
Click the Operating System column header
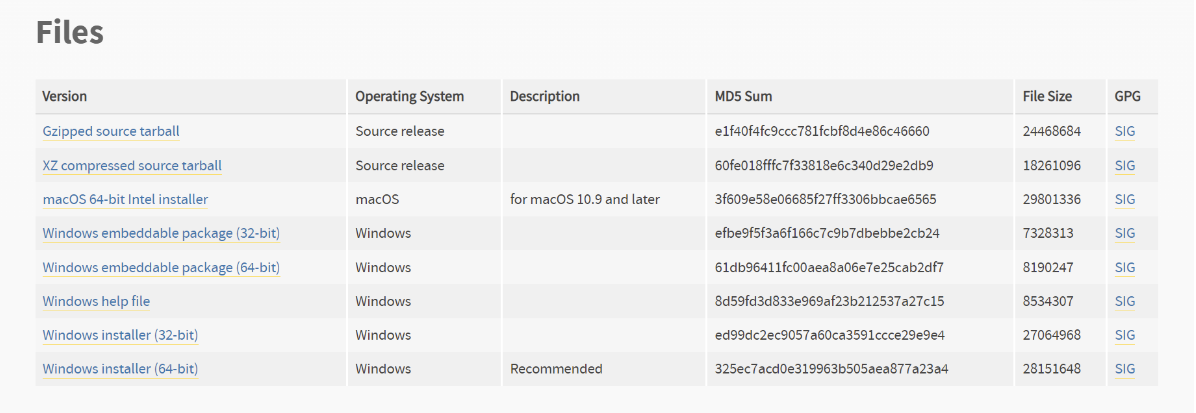pos(410,97)
